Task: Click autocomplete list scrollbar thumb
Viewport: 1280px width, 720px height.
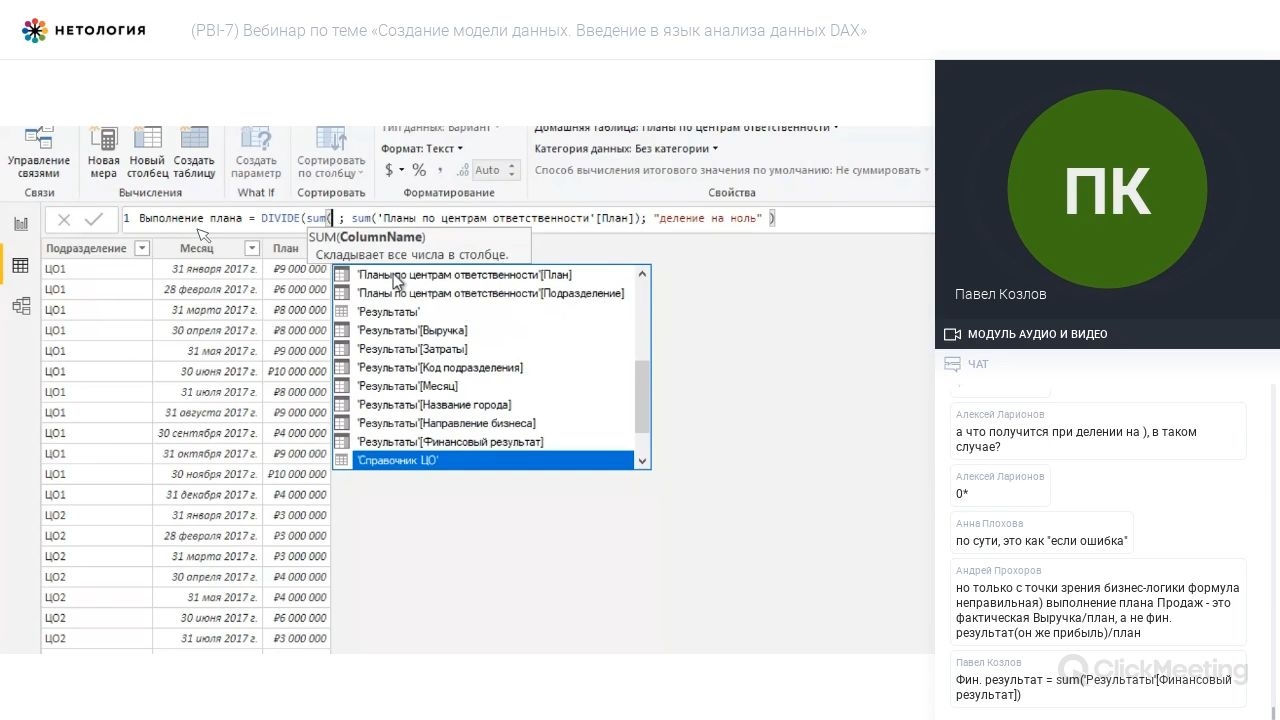Action: (x=643, y=397)
